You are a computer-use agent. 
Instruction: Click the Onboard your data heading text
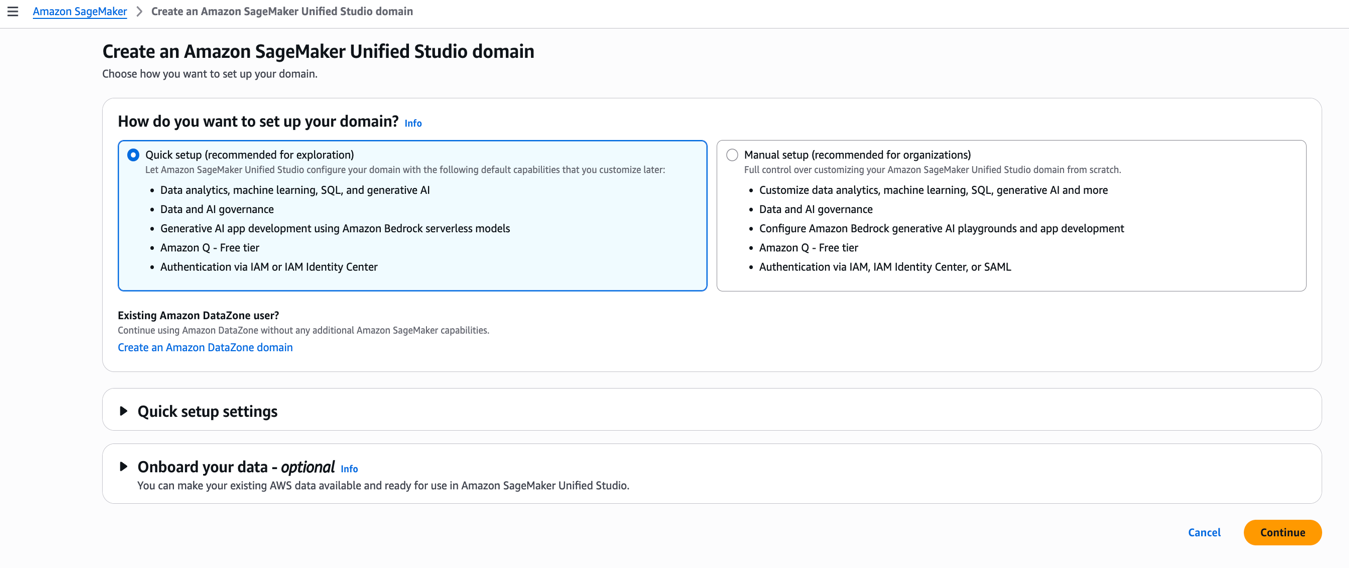(235, 467)
